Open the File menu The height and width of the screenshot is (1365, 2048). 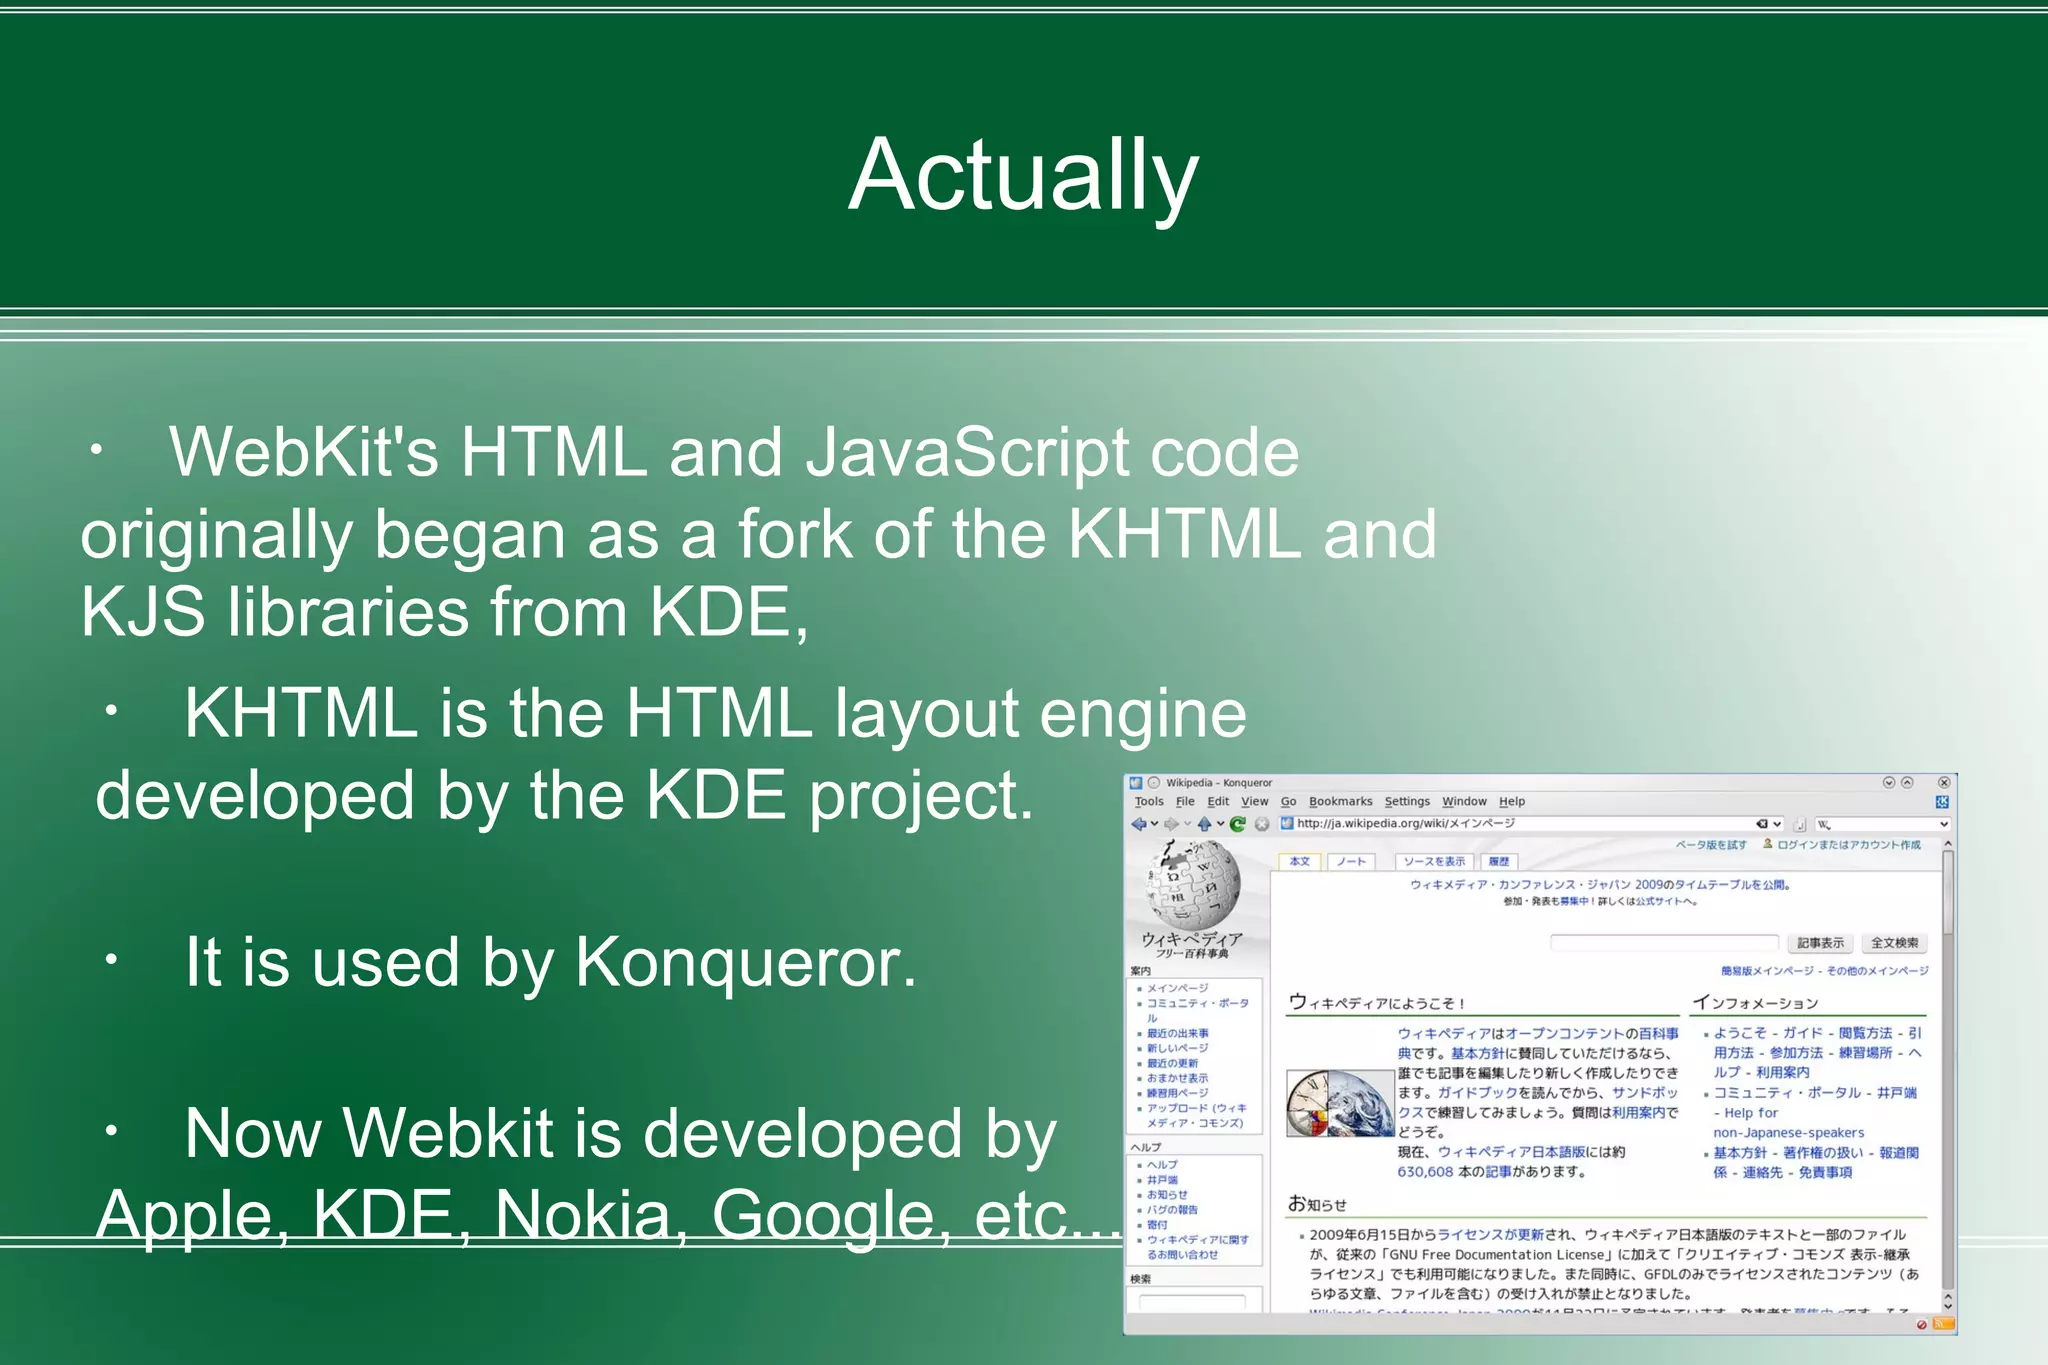tap(1185, 802)
